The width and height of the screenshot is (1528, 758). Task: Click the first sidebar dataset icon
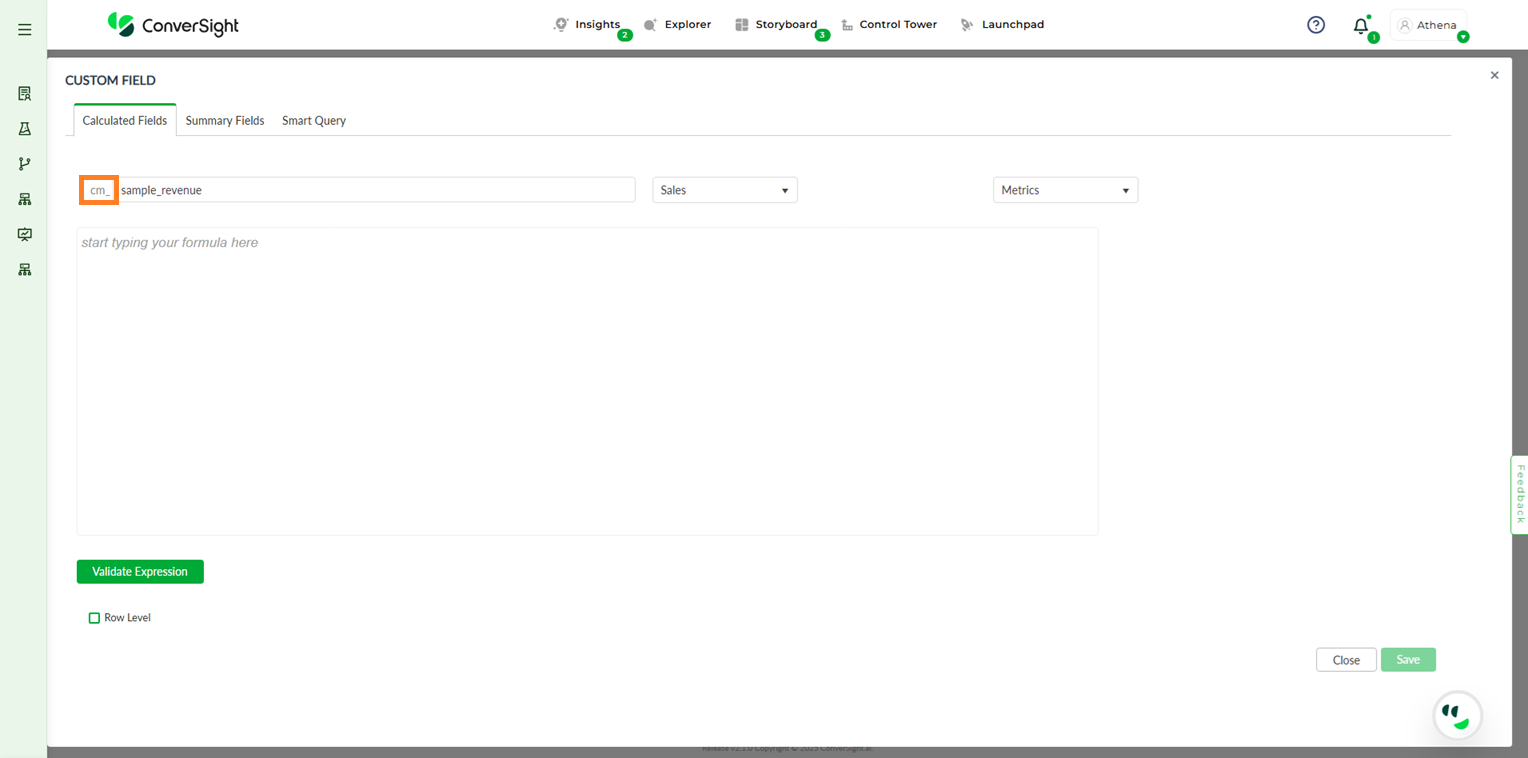click(25, 94)
